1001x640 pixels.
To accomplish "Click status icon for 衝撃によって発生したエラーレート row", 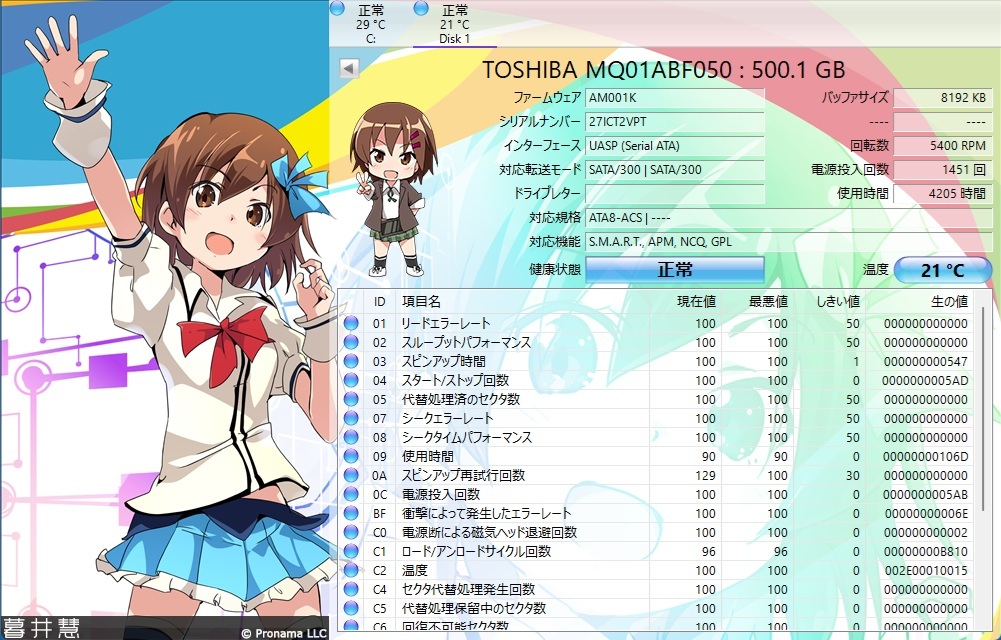I will coord(351,513).
